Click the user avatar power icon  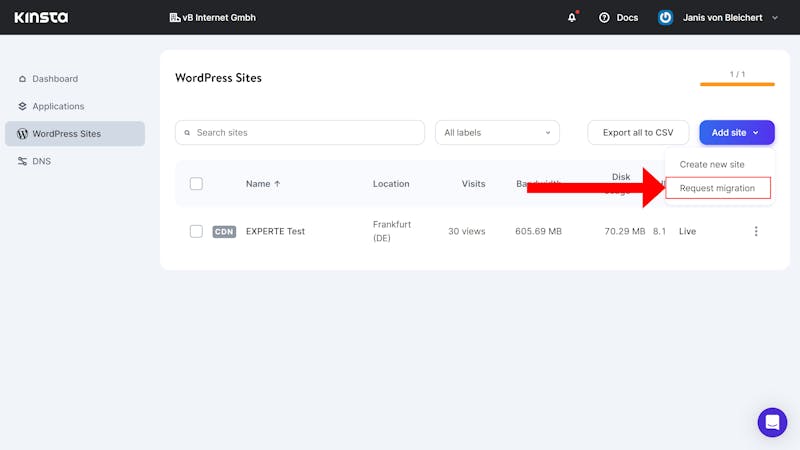click(665, 17)
